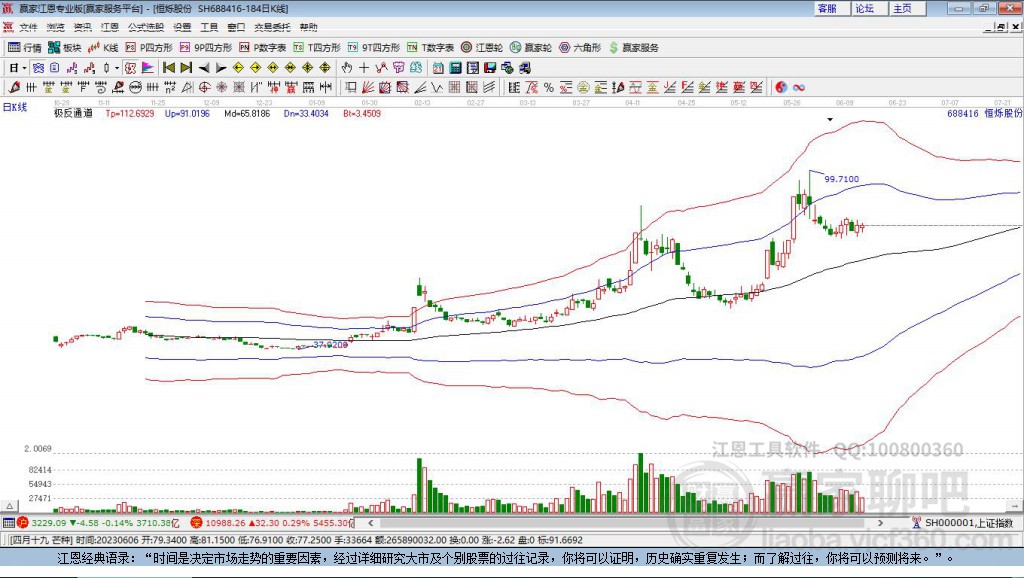Click the 沪 Shanghai index badge
Image resolution: width=1024 pixels, height=578 pixels.
click(x=23, y=522)
